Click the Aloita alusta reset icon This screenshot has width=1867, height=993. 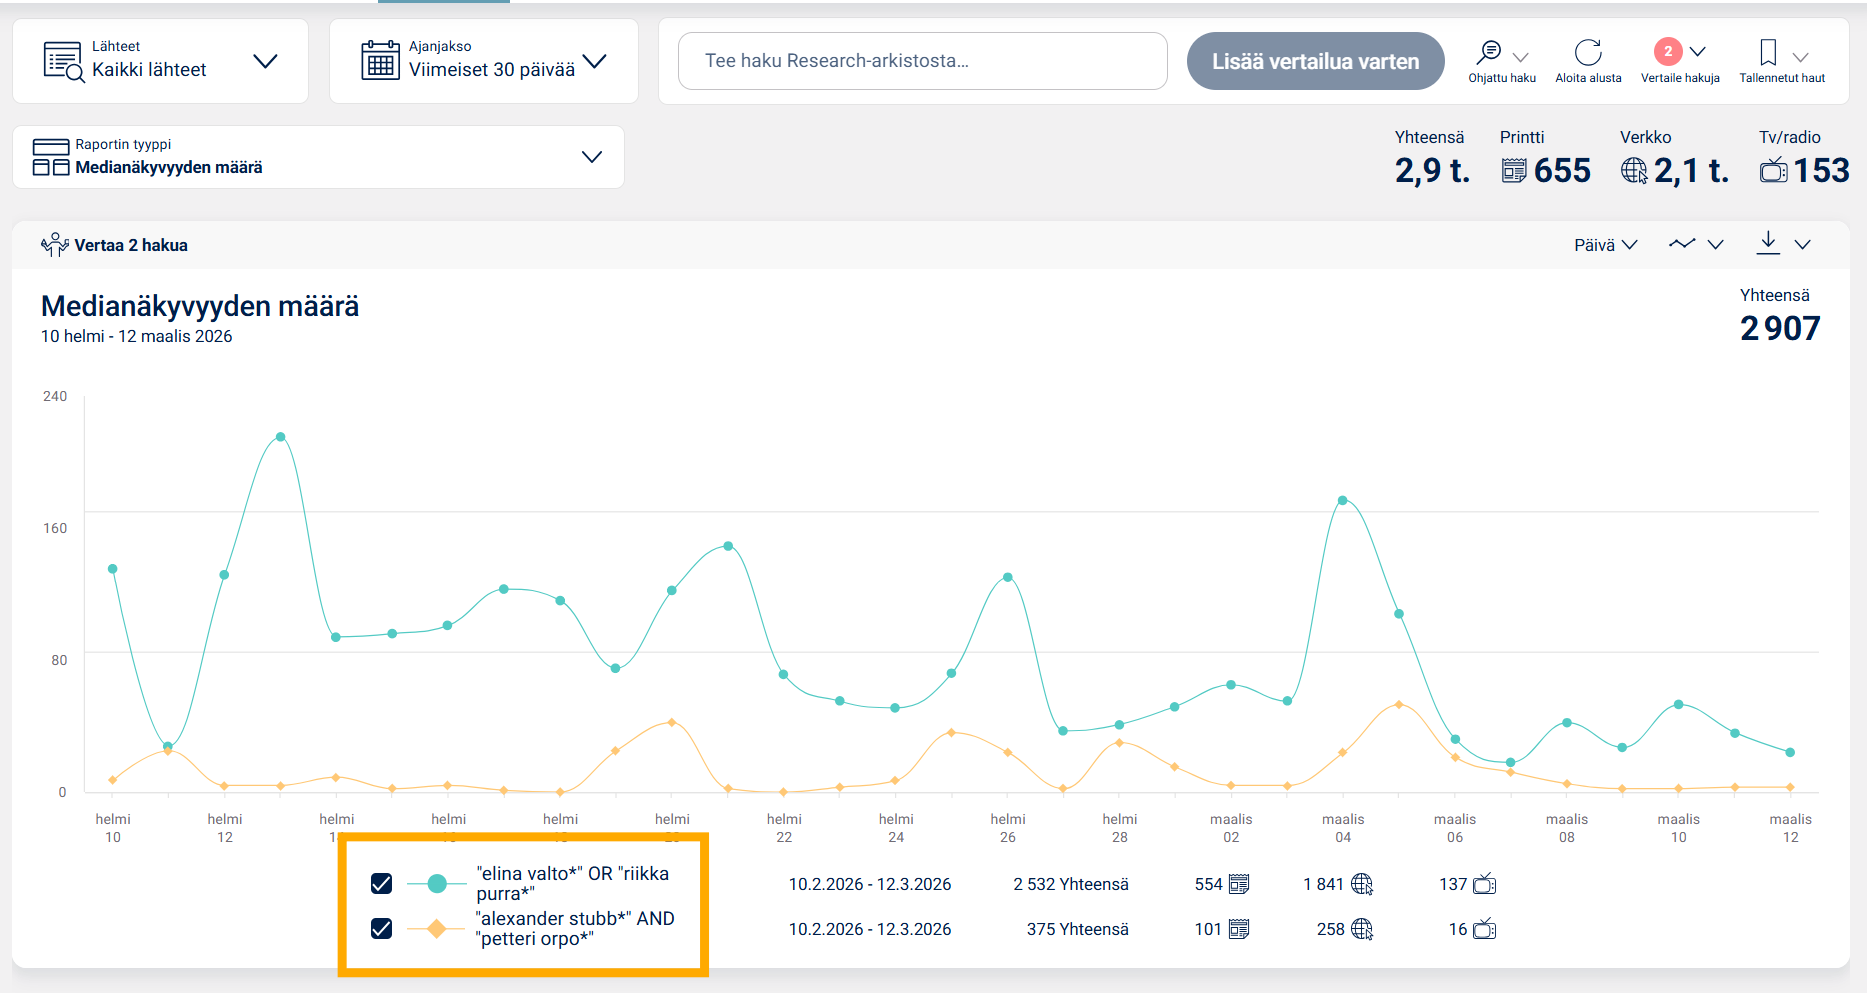pos(1588,52)
